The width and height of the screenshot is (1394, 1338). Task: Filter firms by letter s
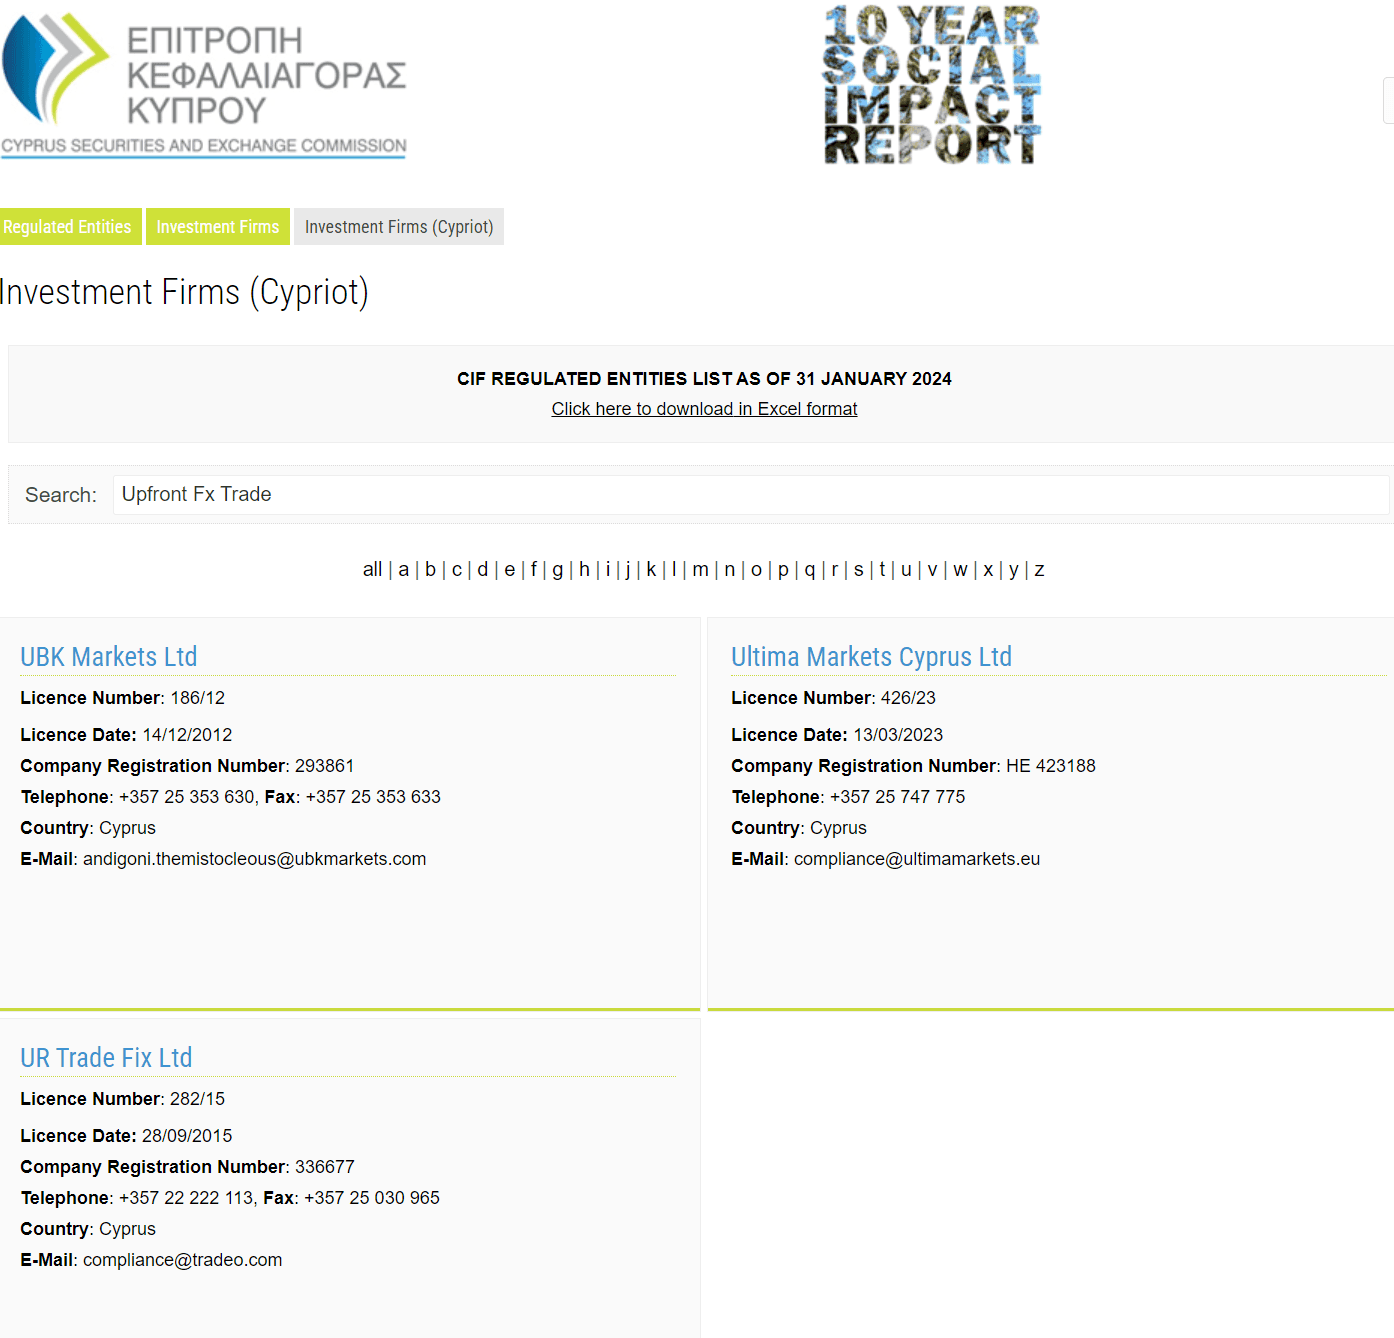pyautogui.click(x=859, y=570)
